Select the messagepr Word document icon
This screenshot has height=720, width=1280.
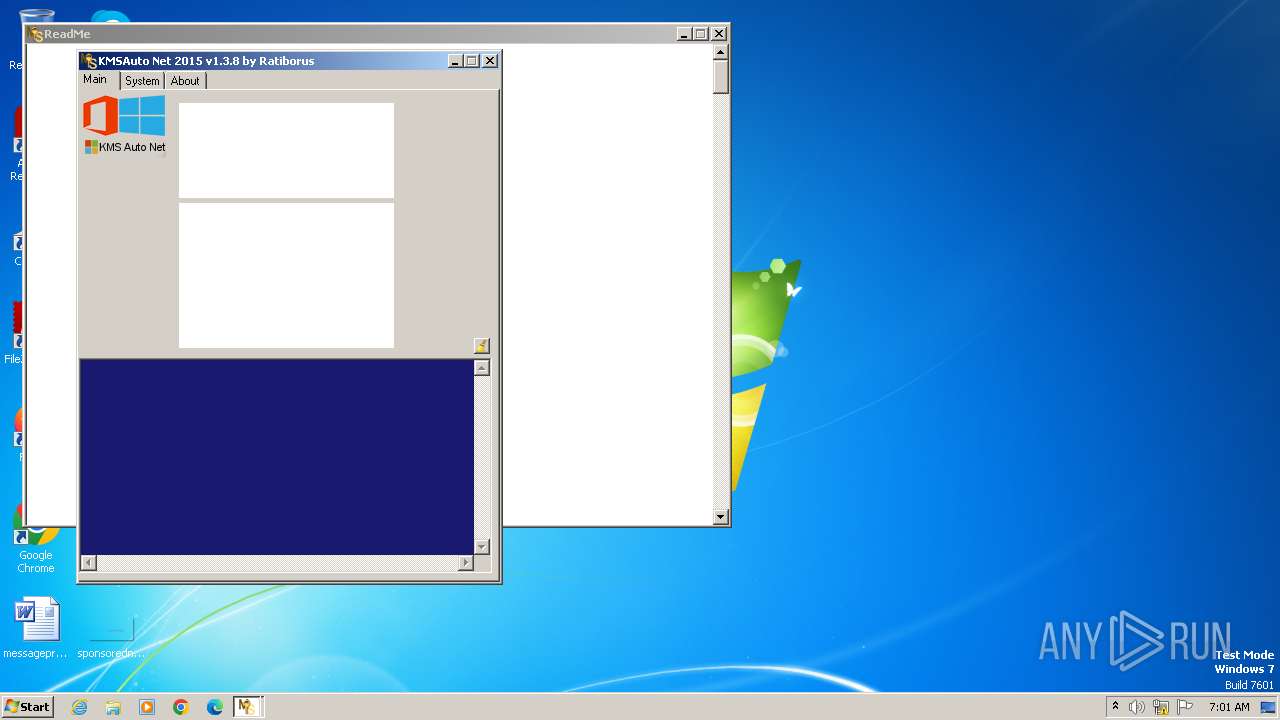pos(37,628)
